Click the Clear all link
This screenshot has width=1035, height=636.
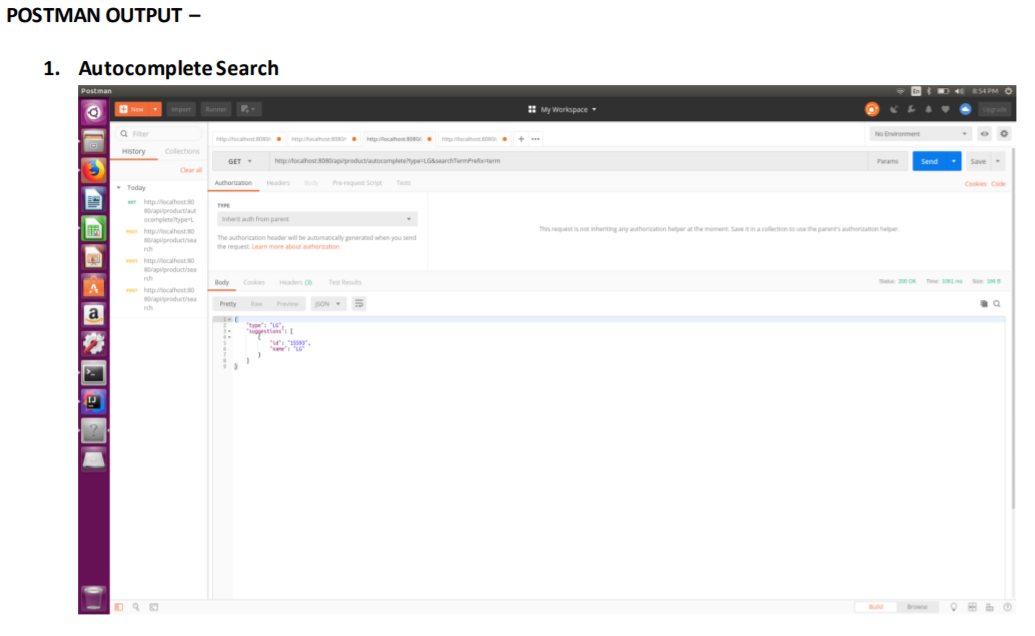(x=191, y=170)
